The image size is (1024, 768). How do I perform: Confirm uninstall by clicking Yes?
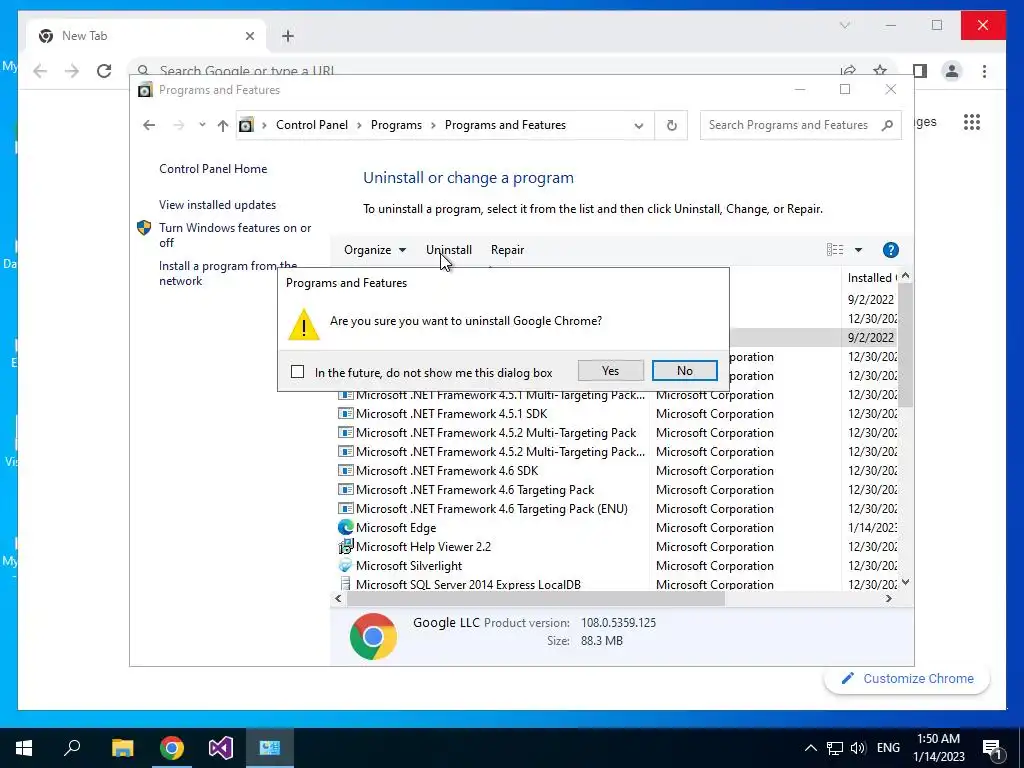tap(611, 371)
